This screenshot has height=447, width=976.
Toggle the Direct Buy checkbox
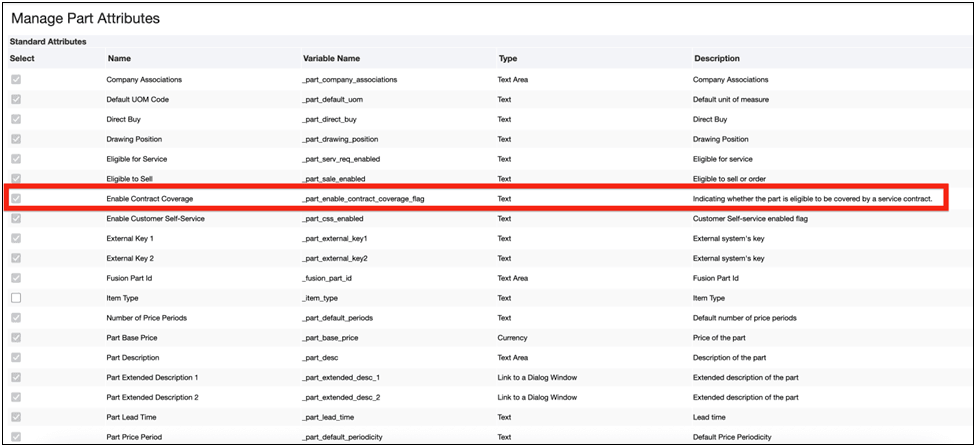tap(16, 120)
